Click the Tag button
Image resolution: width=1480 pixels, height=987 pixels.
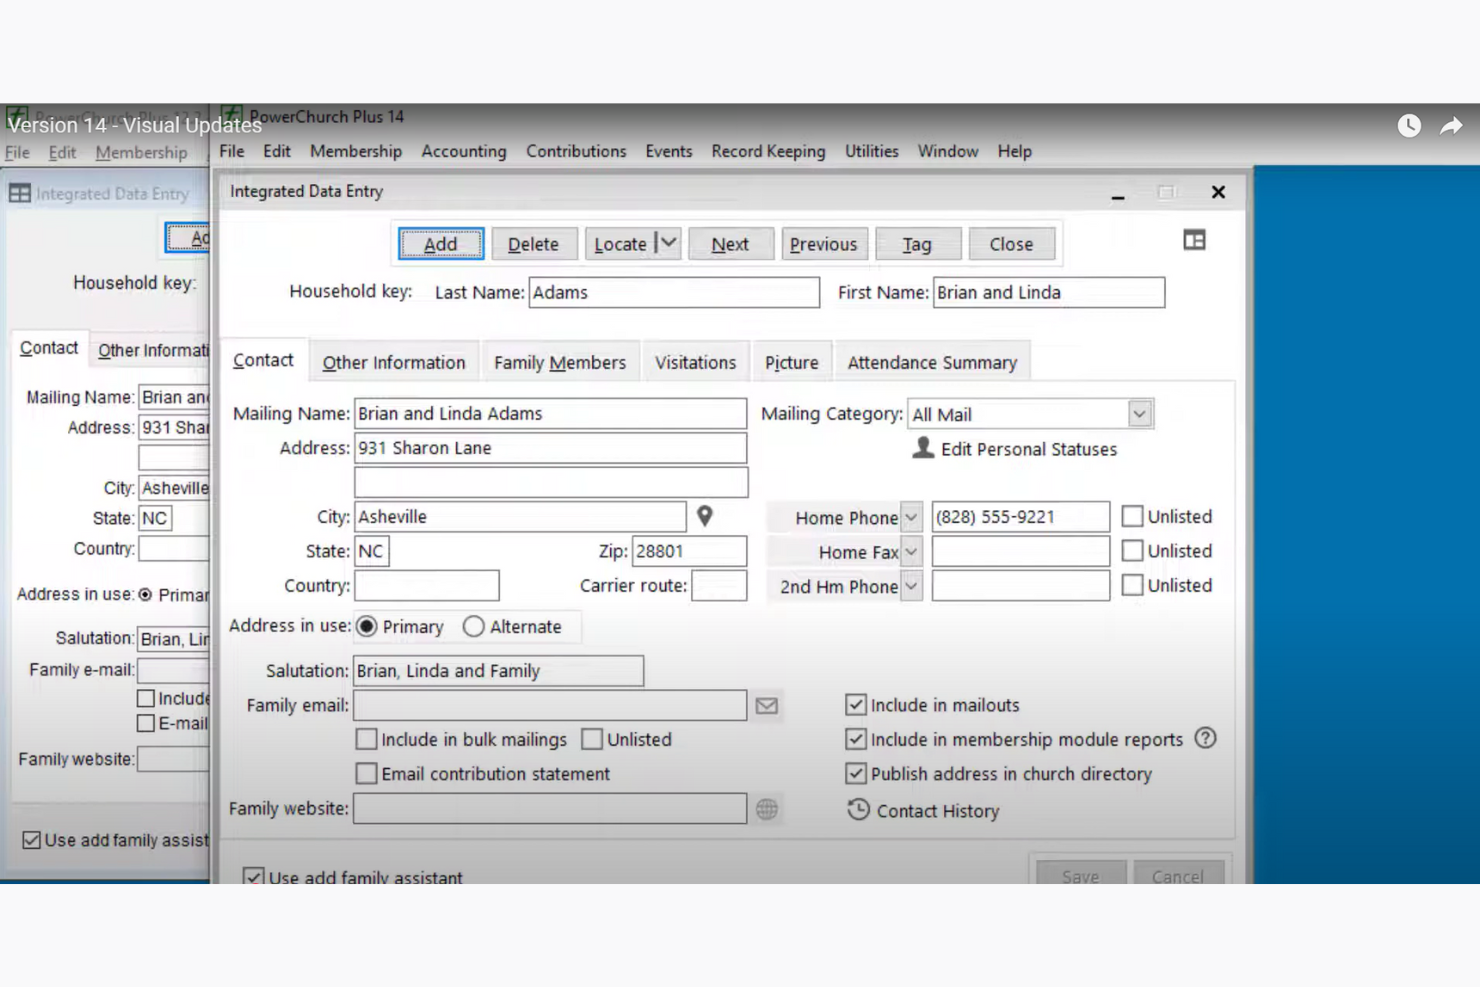coord(917,244)
